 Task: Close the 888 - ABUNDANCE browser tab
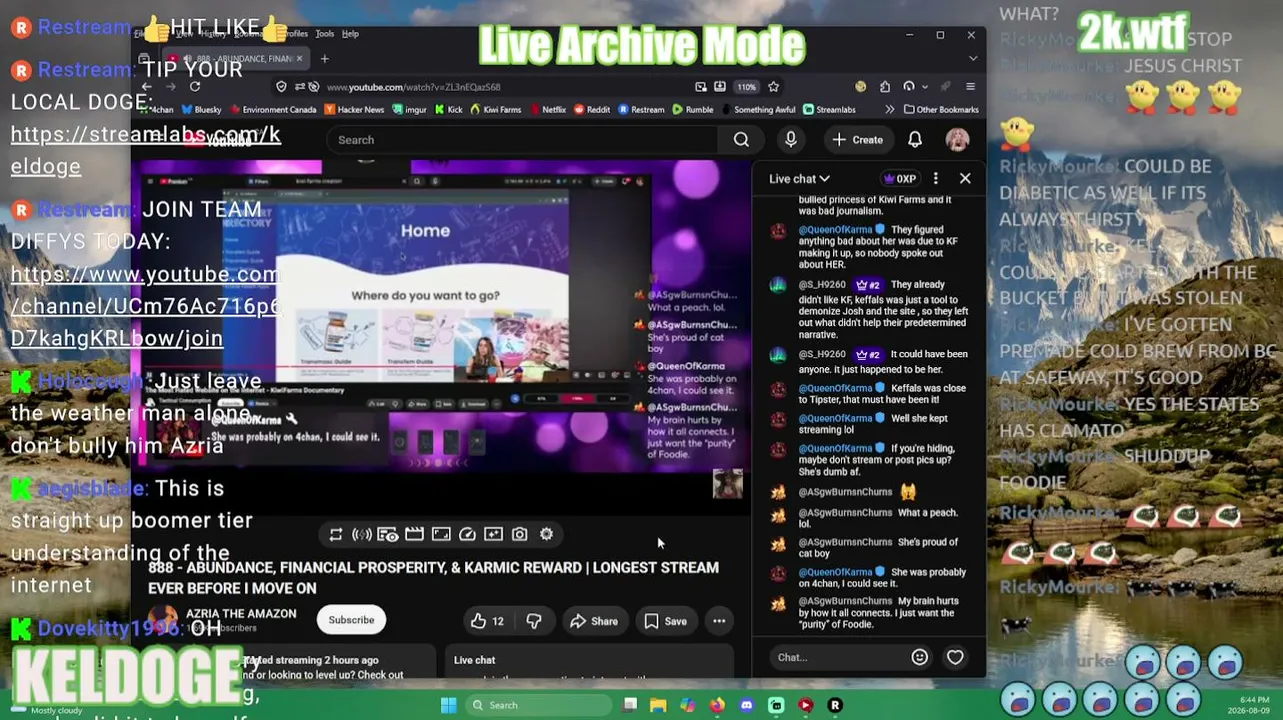pos(299,58)
